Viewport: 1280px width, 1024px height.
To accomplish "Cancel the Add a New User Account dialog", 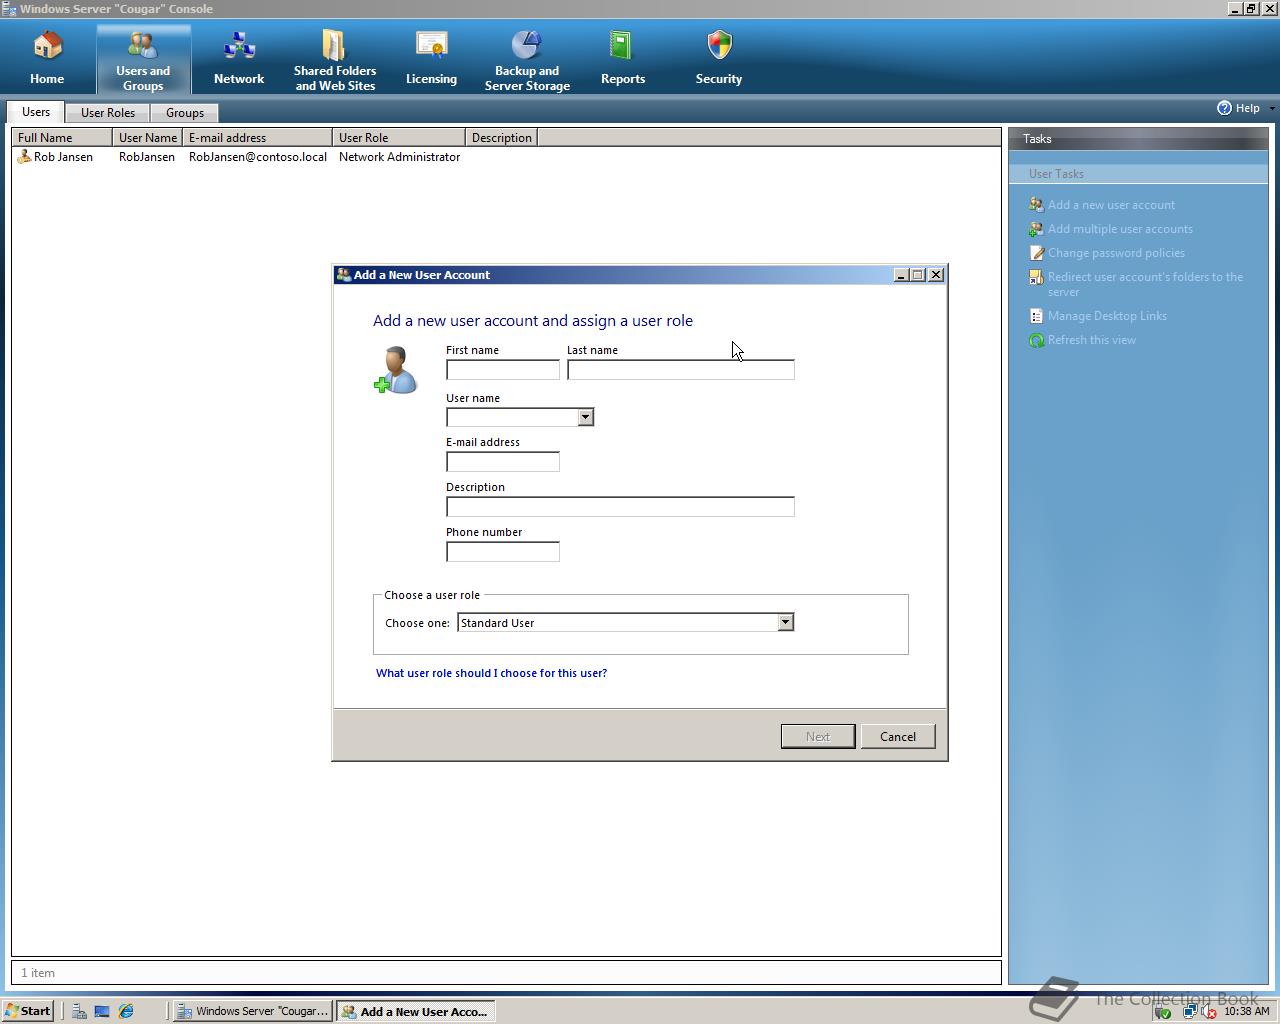I will coord(898,736).
